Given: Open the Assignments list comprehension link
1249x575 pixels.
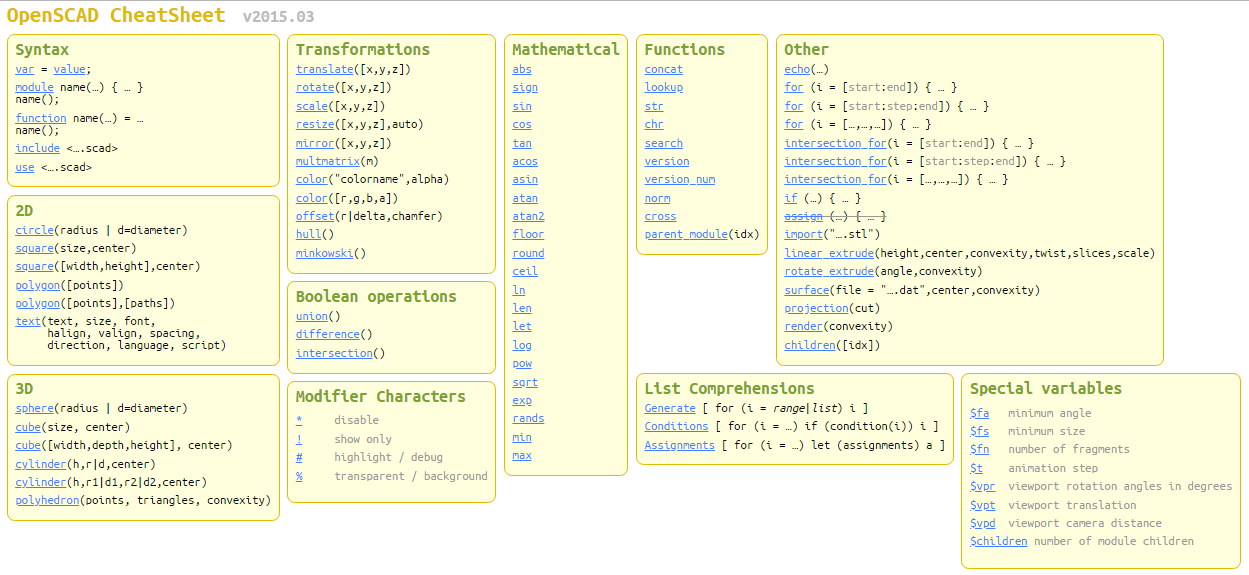Looking at the screenshot, I should point(679,445).
